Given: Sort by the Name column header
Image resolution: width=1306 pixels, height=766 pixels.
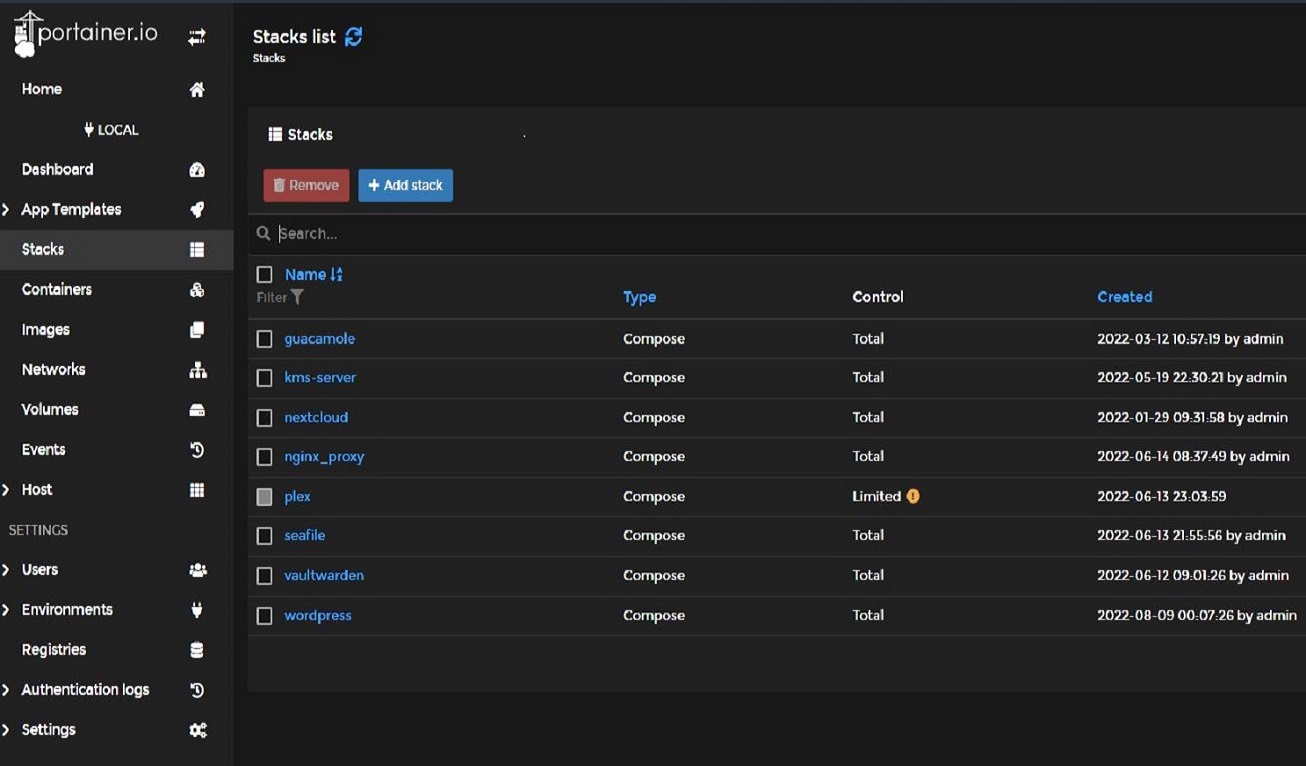Looking at the screenshot, I should 305,274.
